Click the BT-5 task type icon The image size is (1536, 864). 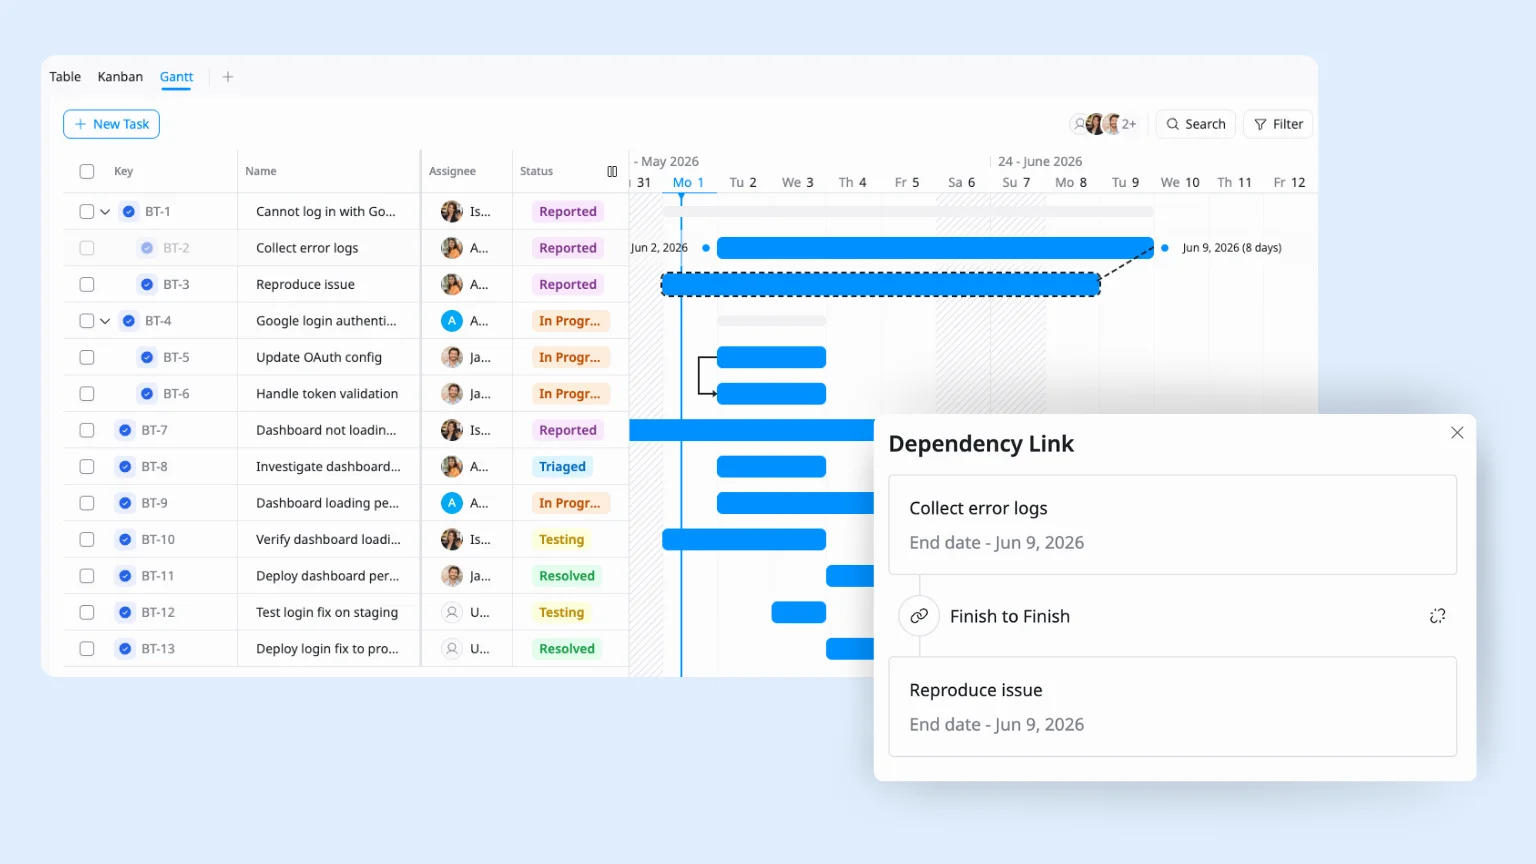pos(147,357)
